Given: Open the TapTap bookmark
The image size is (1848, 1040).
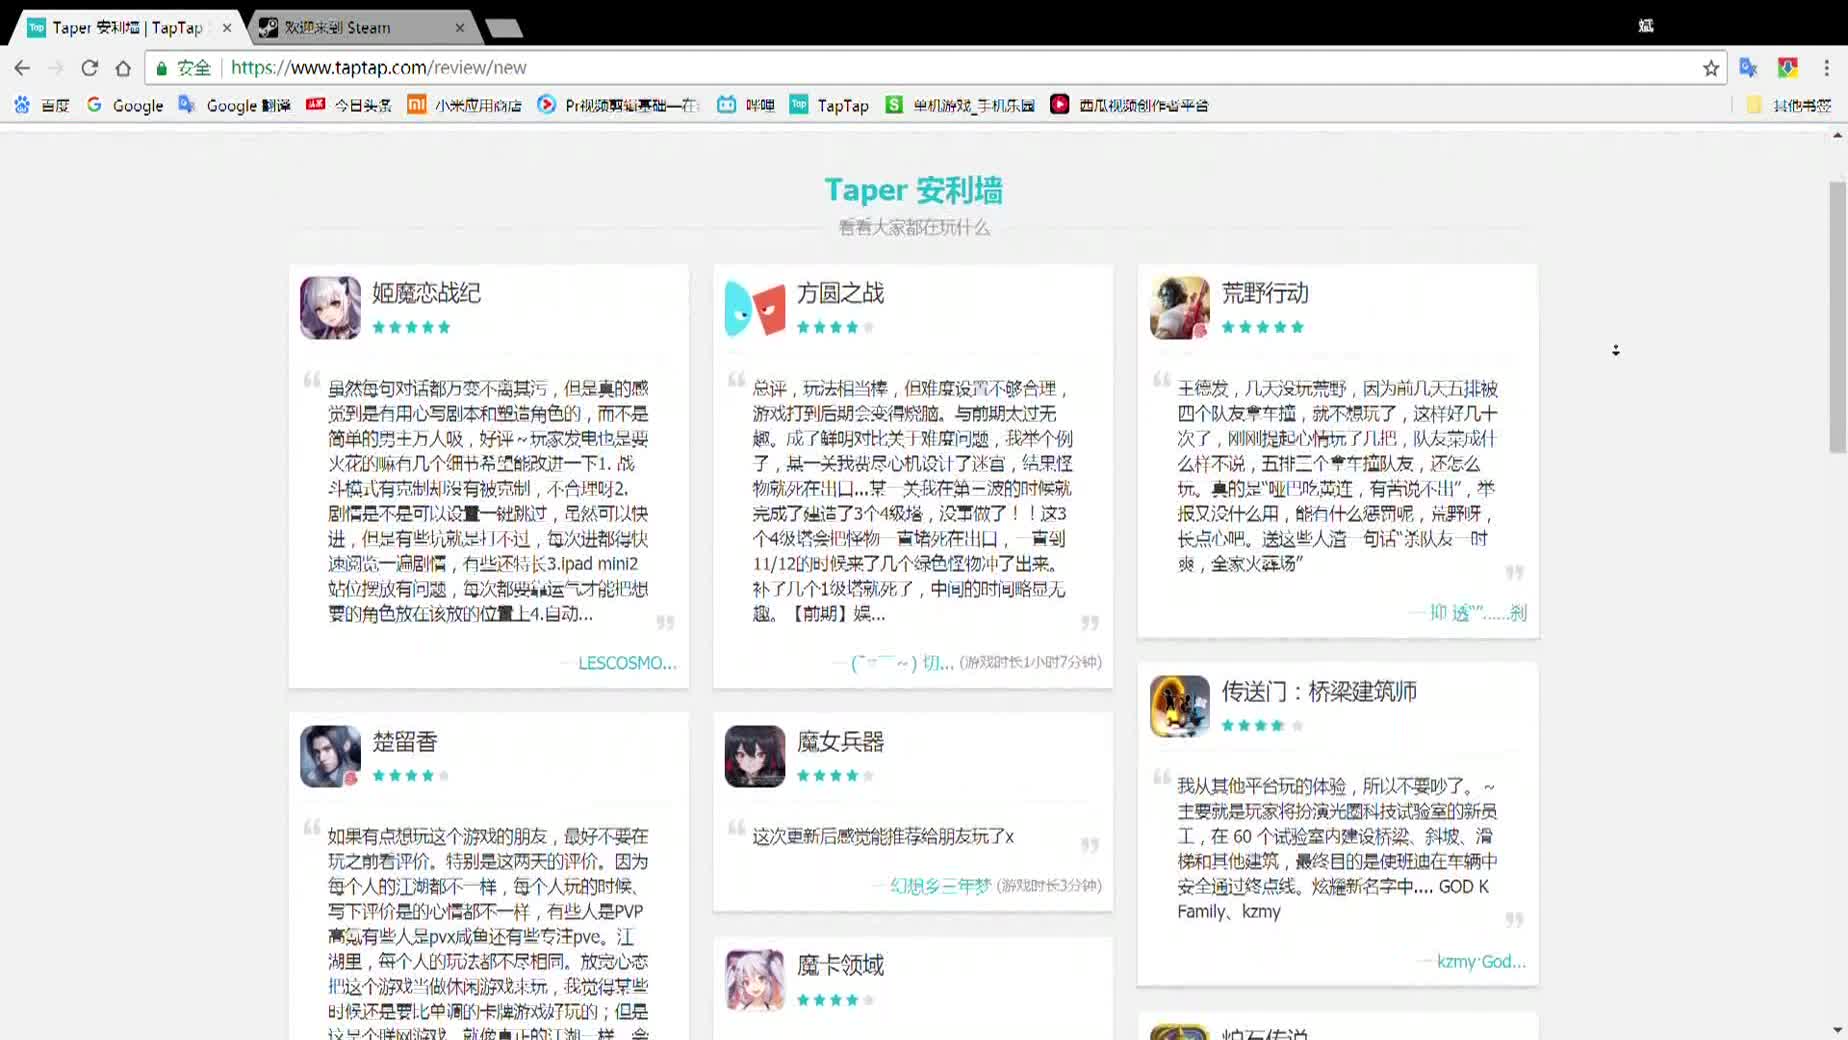Looking at the screenshot, I should [x=829, y=105].
